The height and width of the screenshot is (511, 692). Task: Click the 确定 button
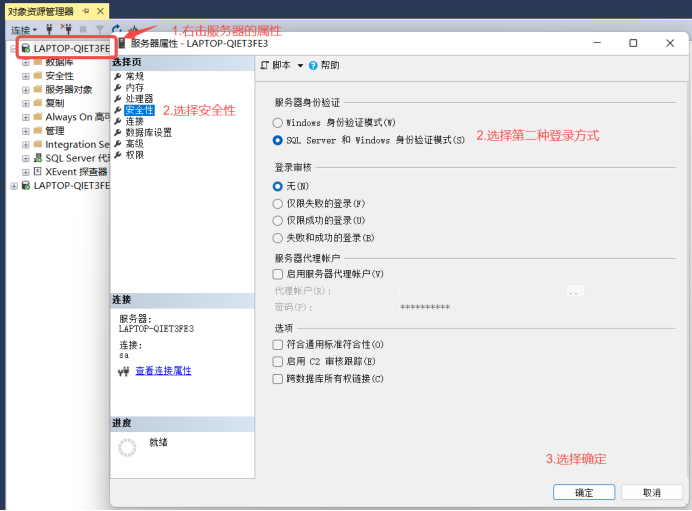tap(584, 492)
